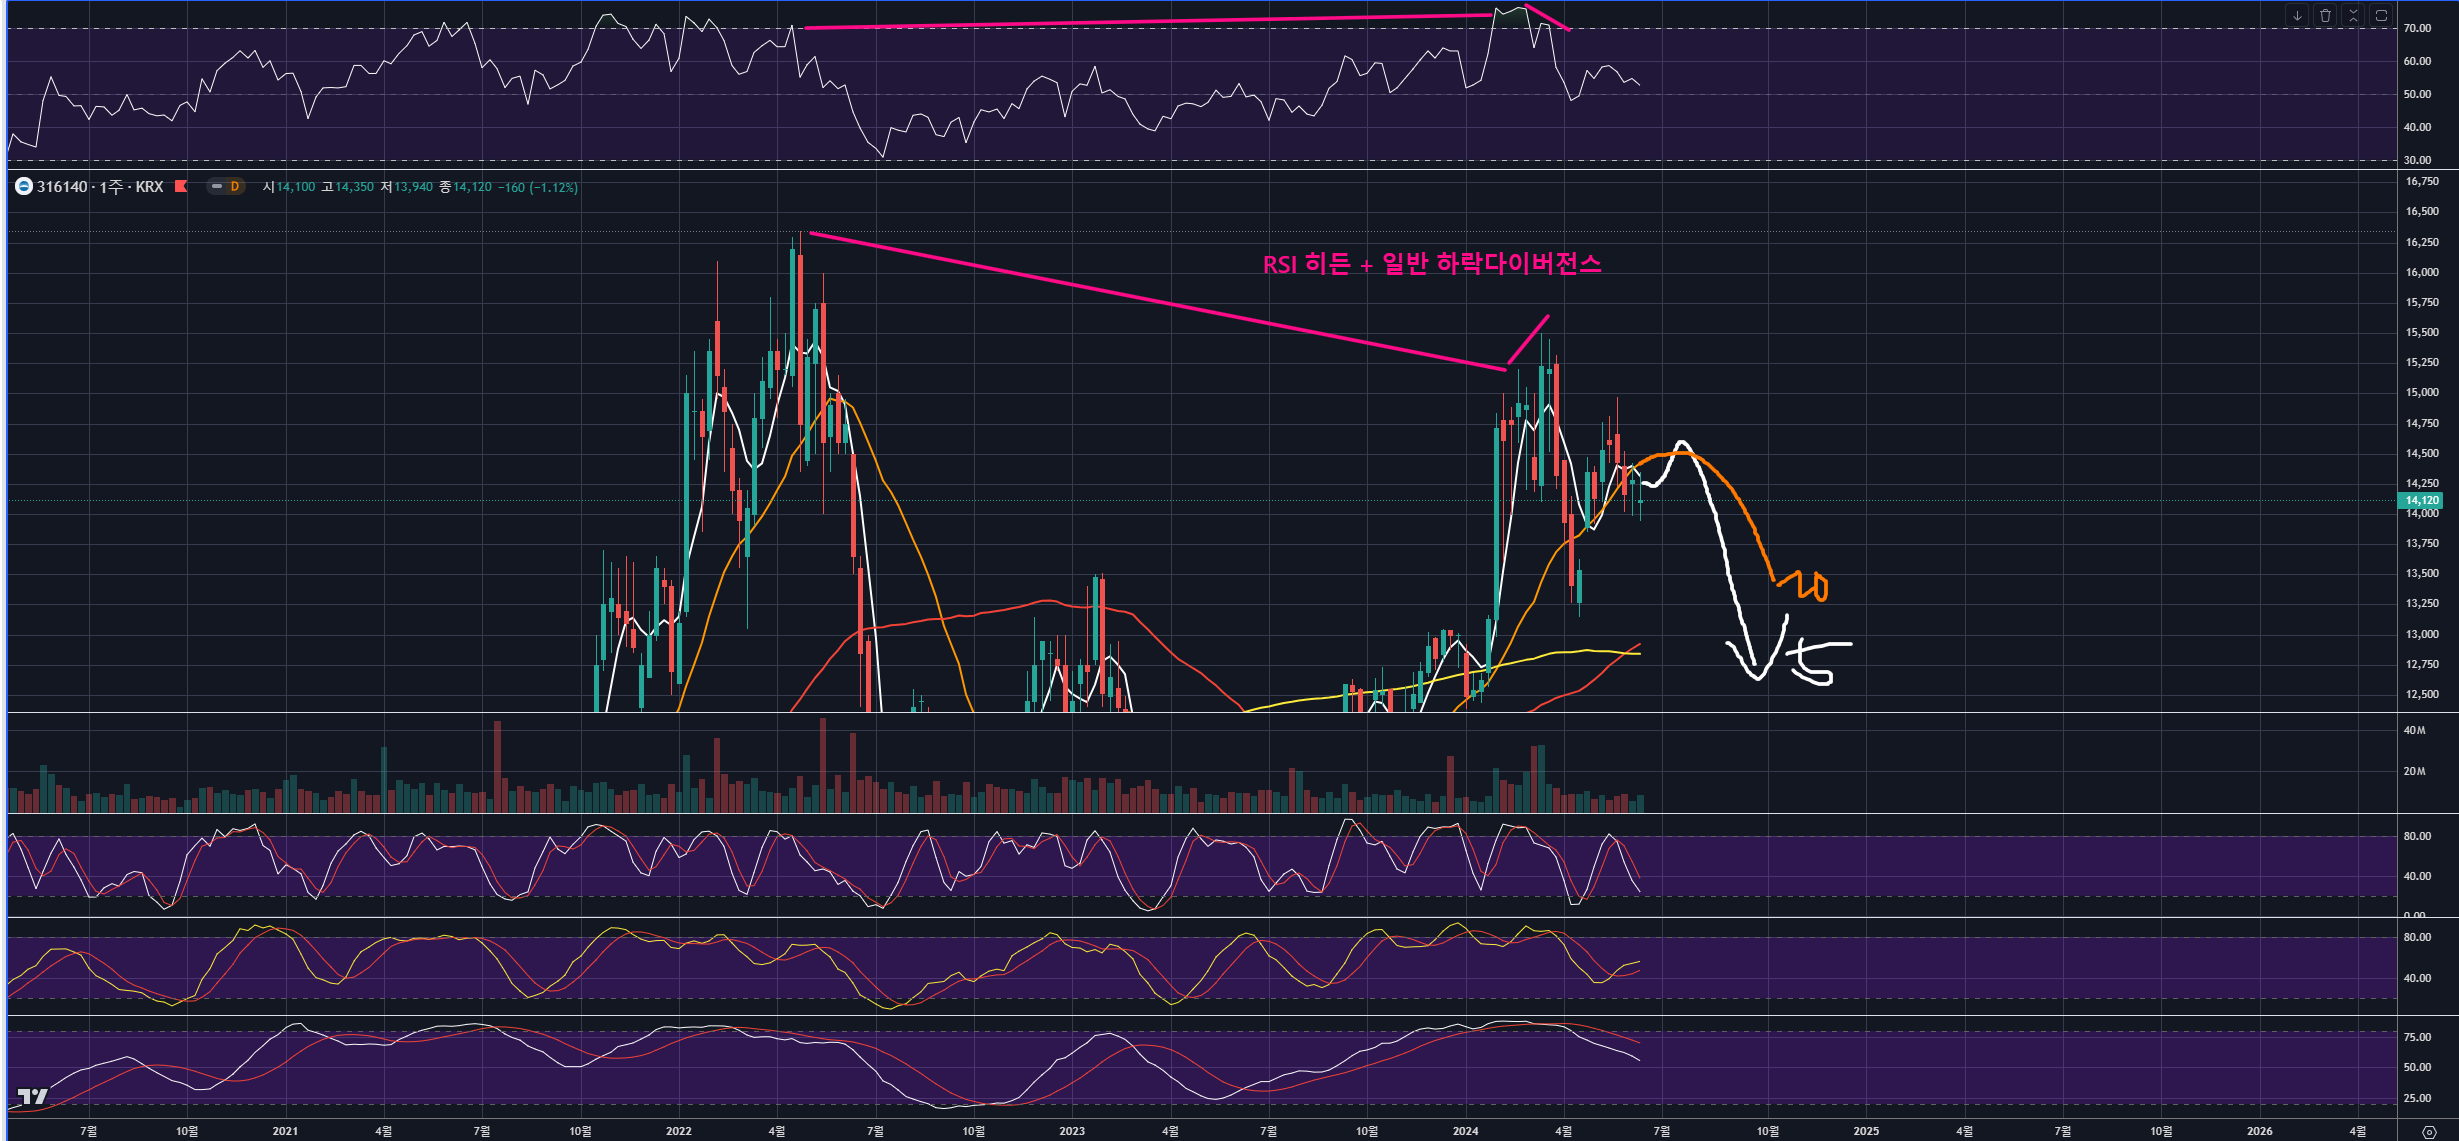This screenshot has height=1141, width=2459.
Task: Open chart settings gear at bottom-right corner
Action: (x=2429, y=1131)
